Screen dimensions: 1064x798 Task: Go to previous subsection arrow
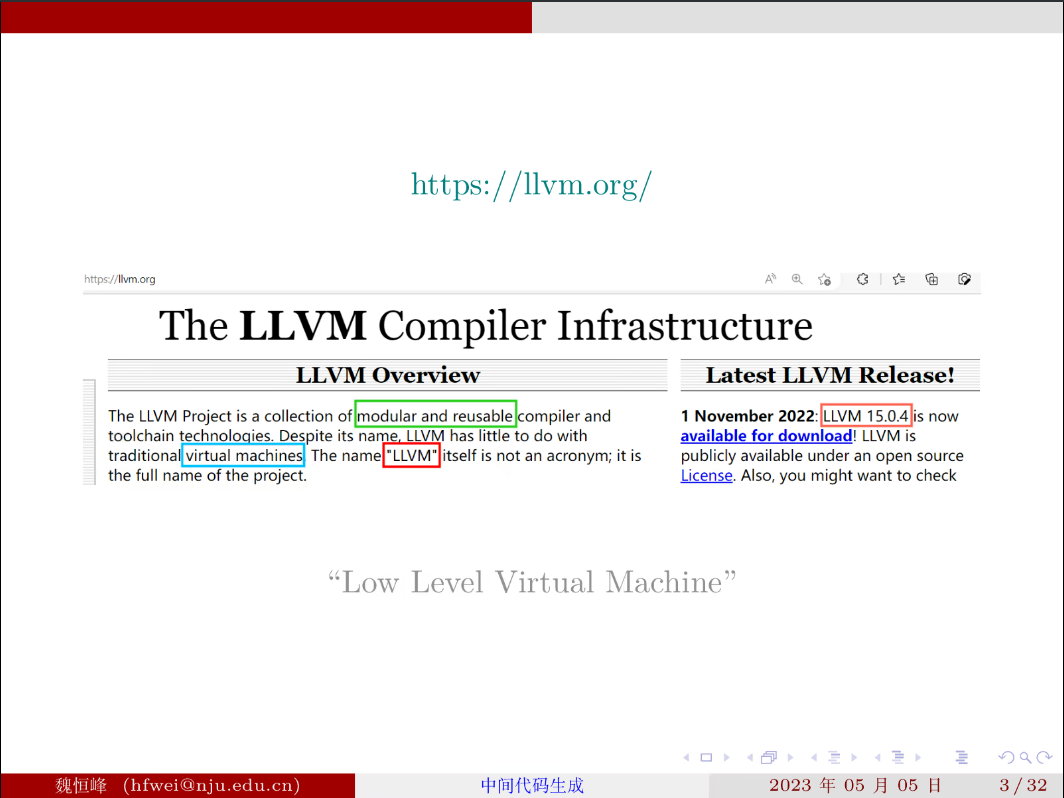click(x=814, y=757)
